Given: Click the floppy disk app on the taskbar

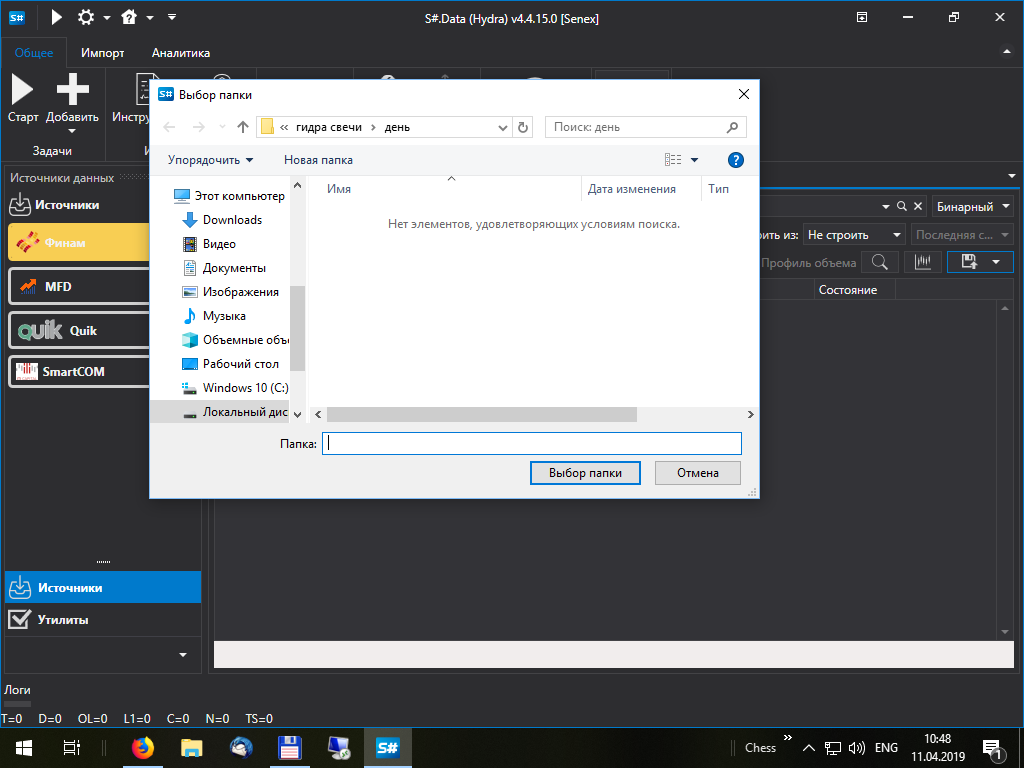Looking at the screenshot, I should 289,748.
